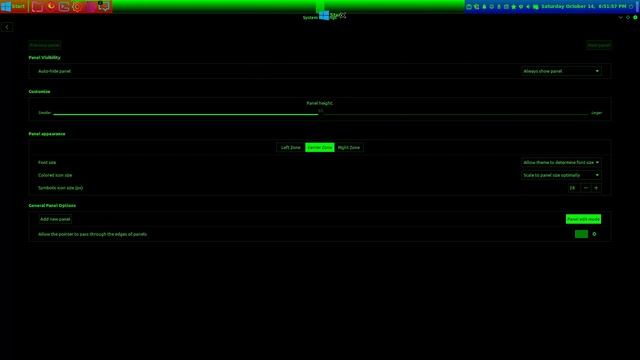The width and height of the screenshot is (640, 360).
Task: Open the volume tray icon
Action: coord(528,7)
